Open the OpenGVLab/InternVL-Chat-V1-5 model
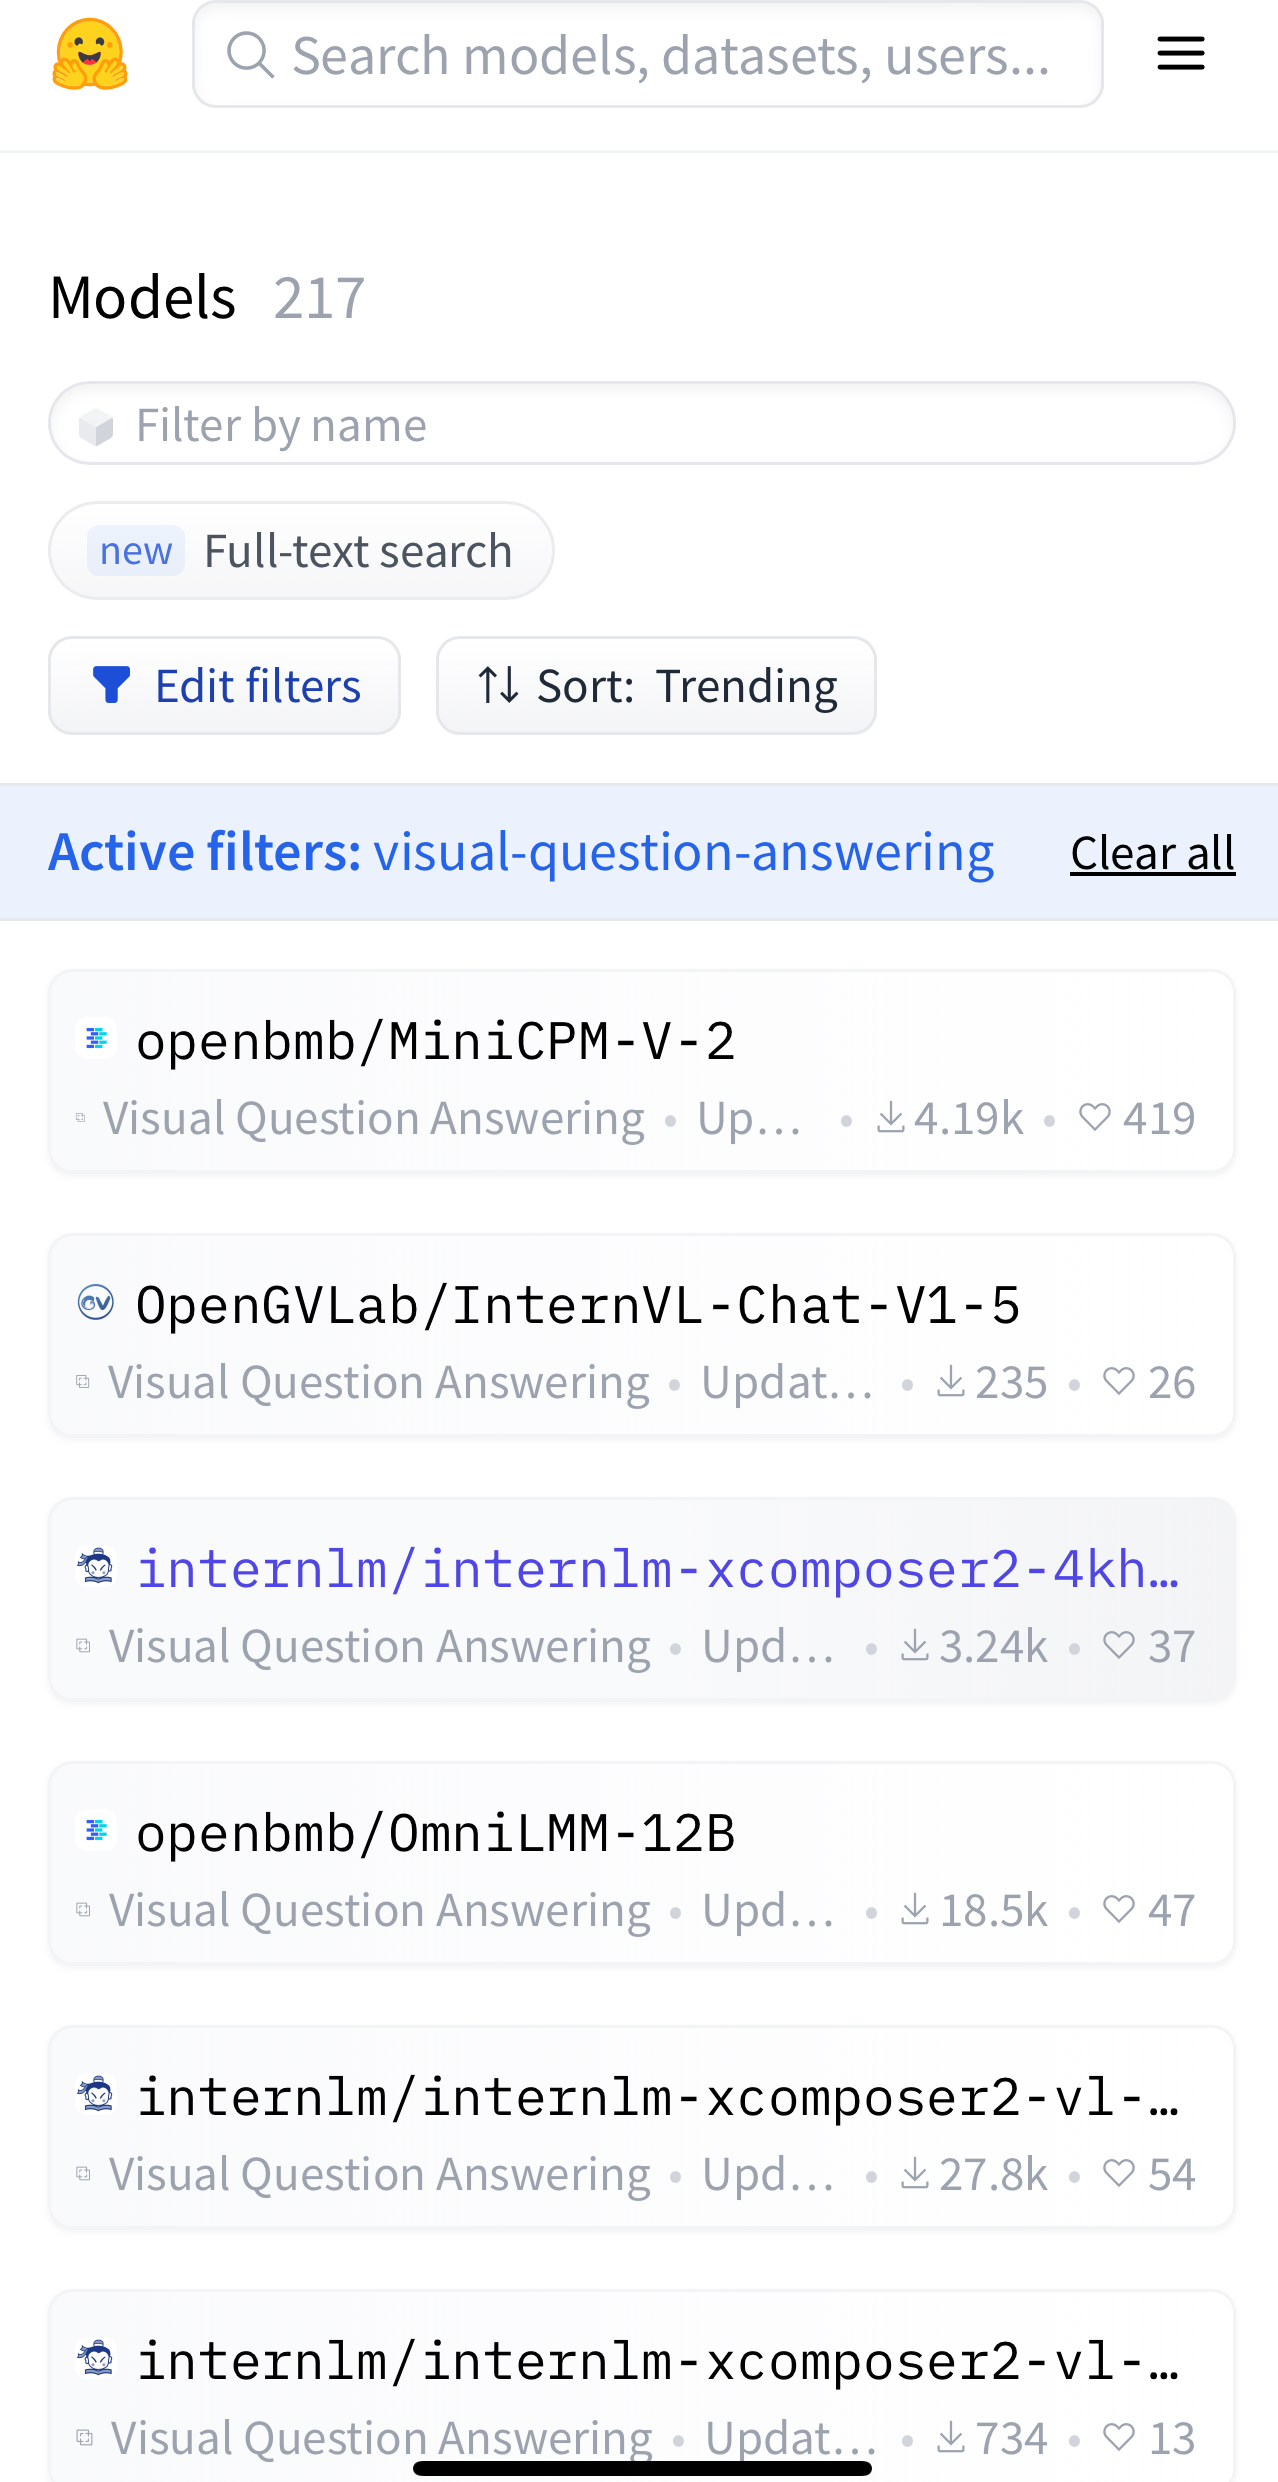 578,1306
